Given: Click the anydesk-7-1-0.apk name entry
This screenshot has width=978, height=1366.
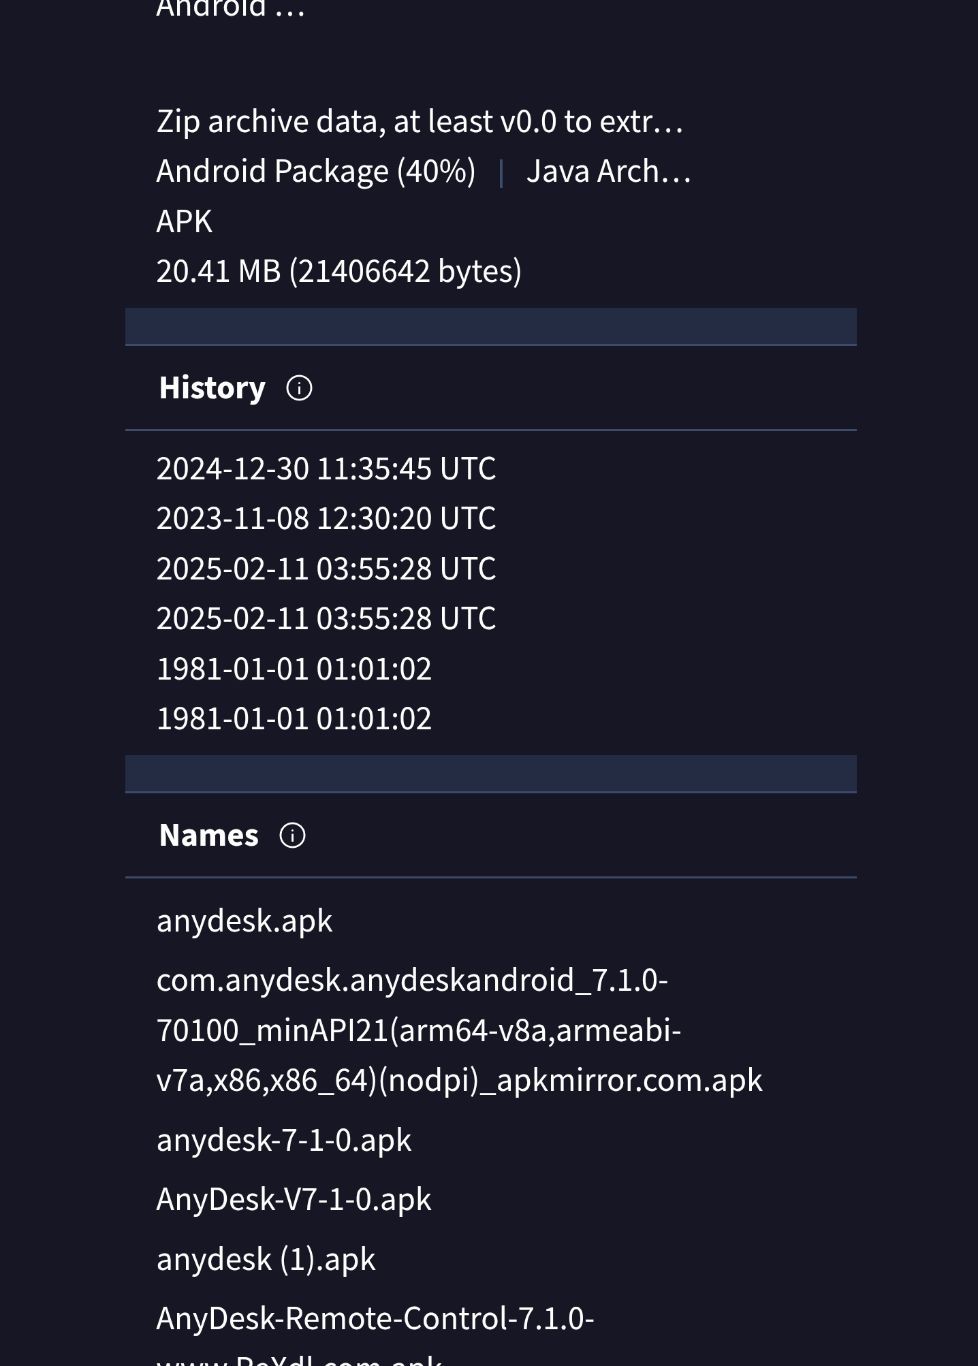Looking at the screenshot, I should point(284,1139).
